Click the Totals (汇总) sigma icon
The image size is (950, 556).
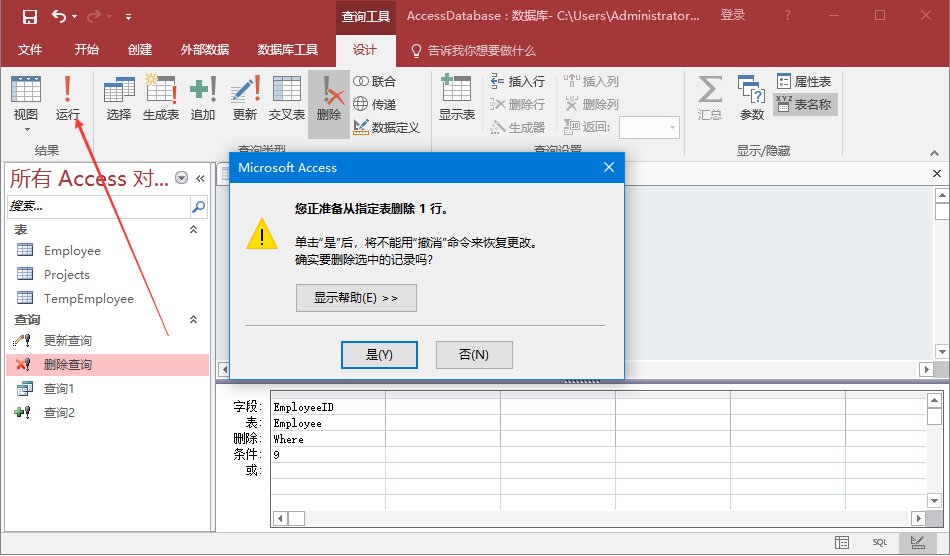pos(710,98)
